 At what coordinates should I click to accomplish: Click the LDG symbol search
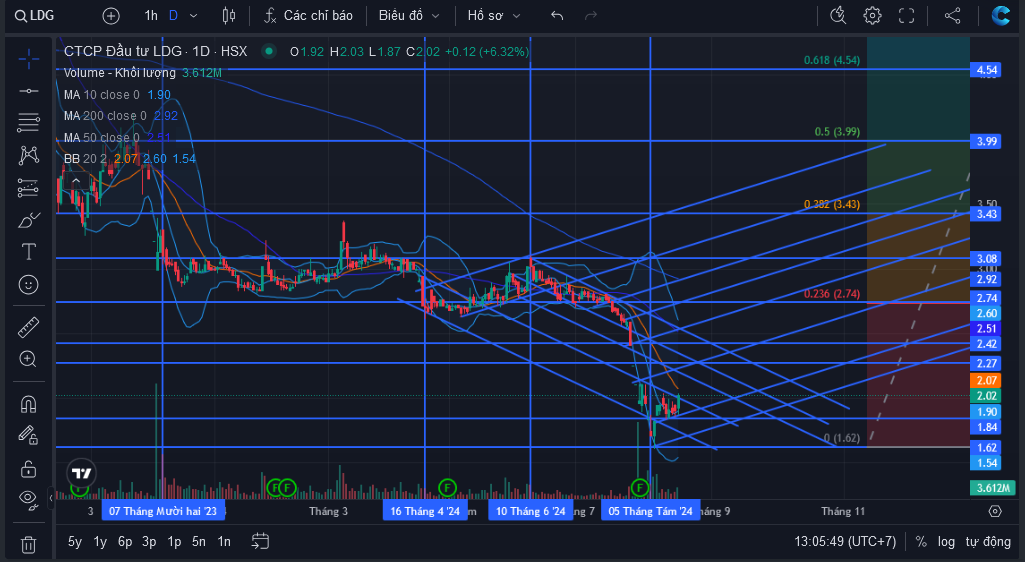click(x=35, y=16)
